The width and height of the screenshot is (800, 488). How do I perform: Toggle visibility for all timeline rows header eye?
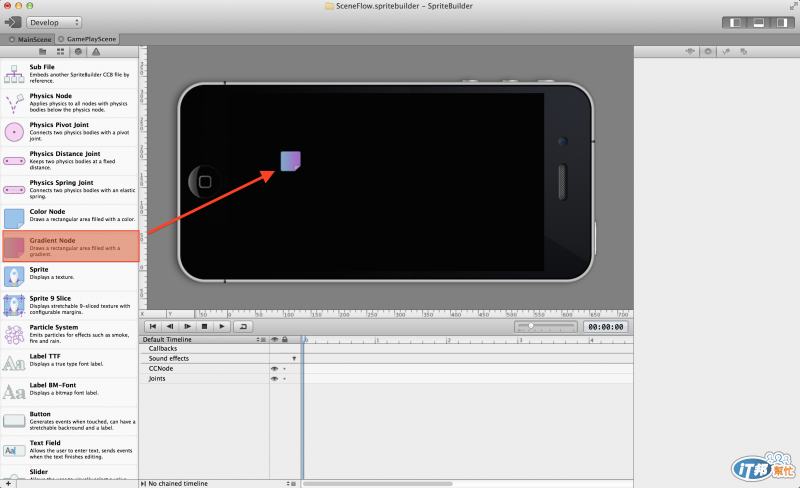tap(274, 339)
